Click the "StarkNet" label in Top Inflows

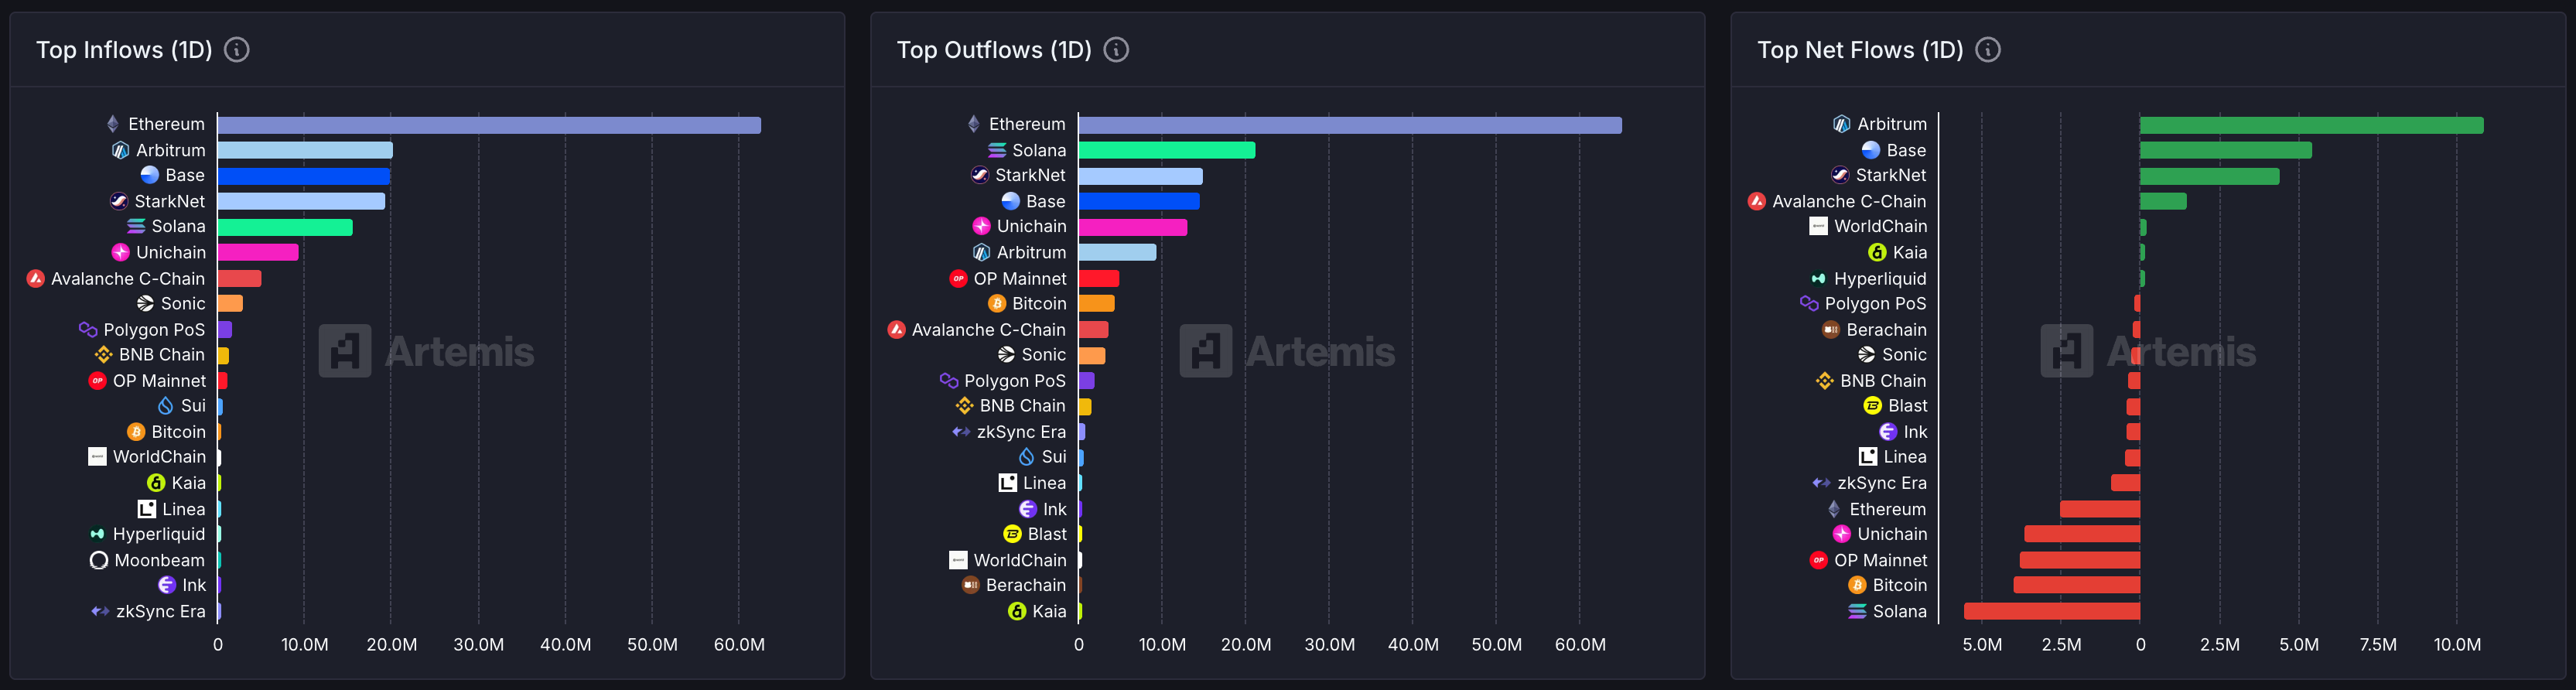(170, 201)
